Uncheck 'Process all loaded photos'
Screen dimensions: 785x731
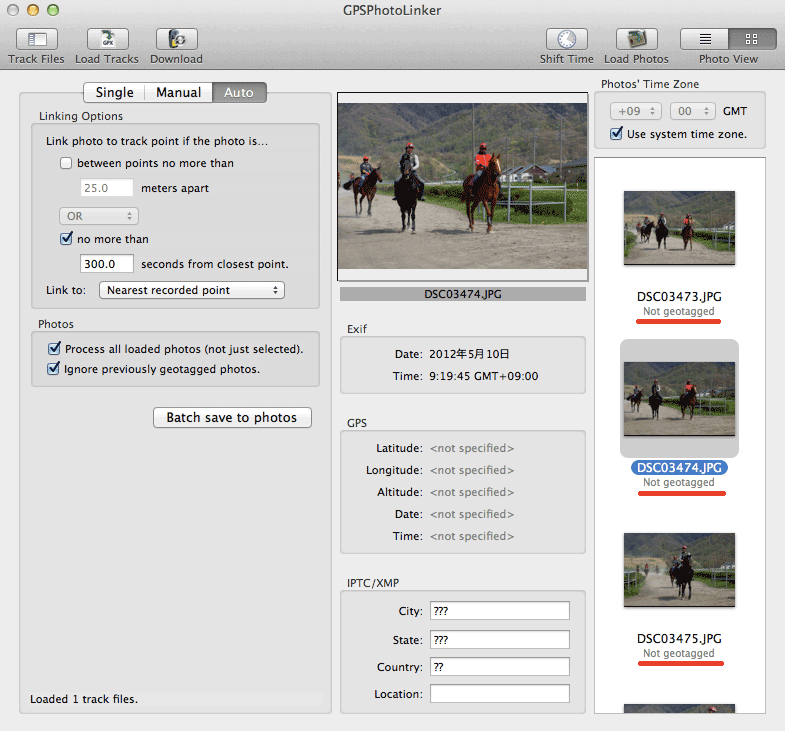click(x=54, y=348)
